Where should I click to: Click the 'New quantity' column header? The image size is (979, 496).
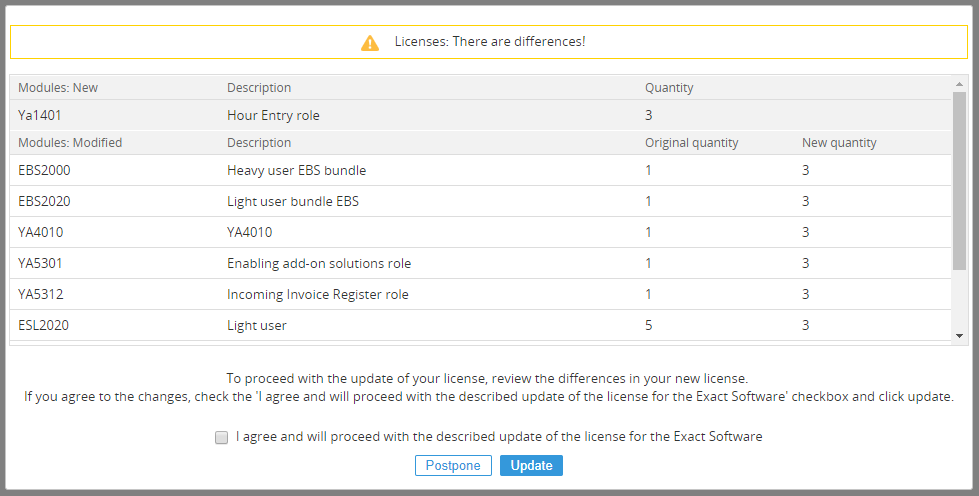(x=839, y=142)
